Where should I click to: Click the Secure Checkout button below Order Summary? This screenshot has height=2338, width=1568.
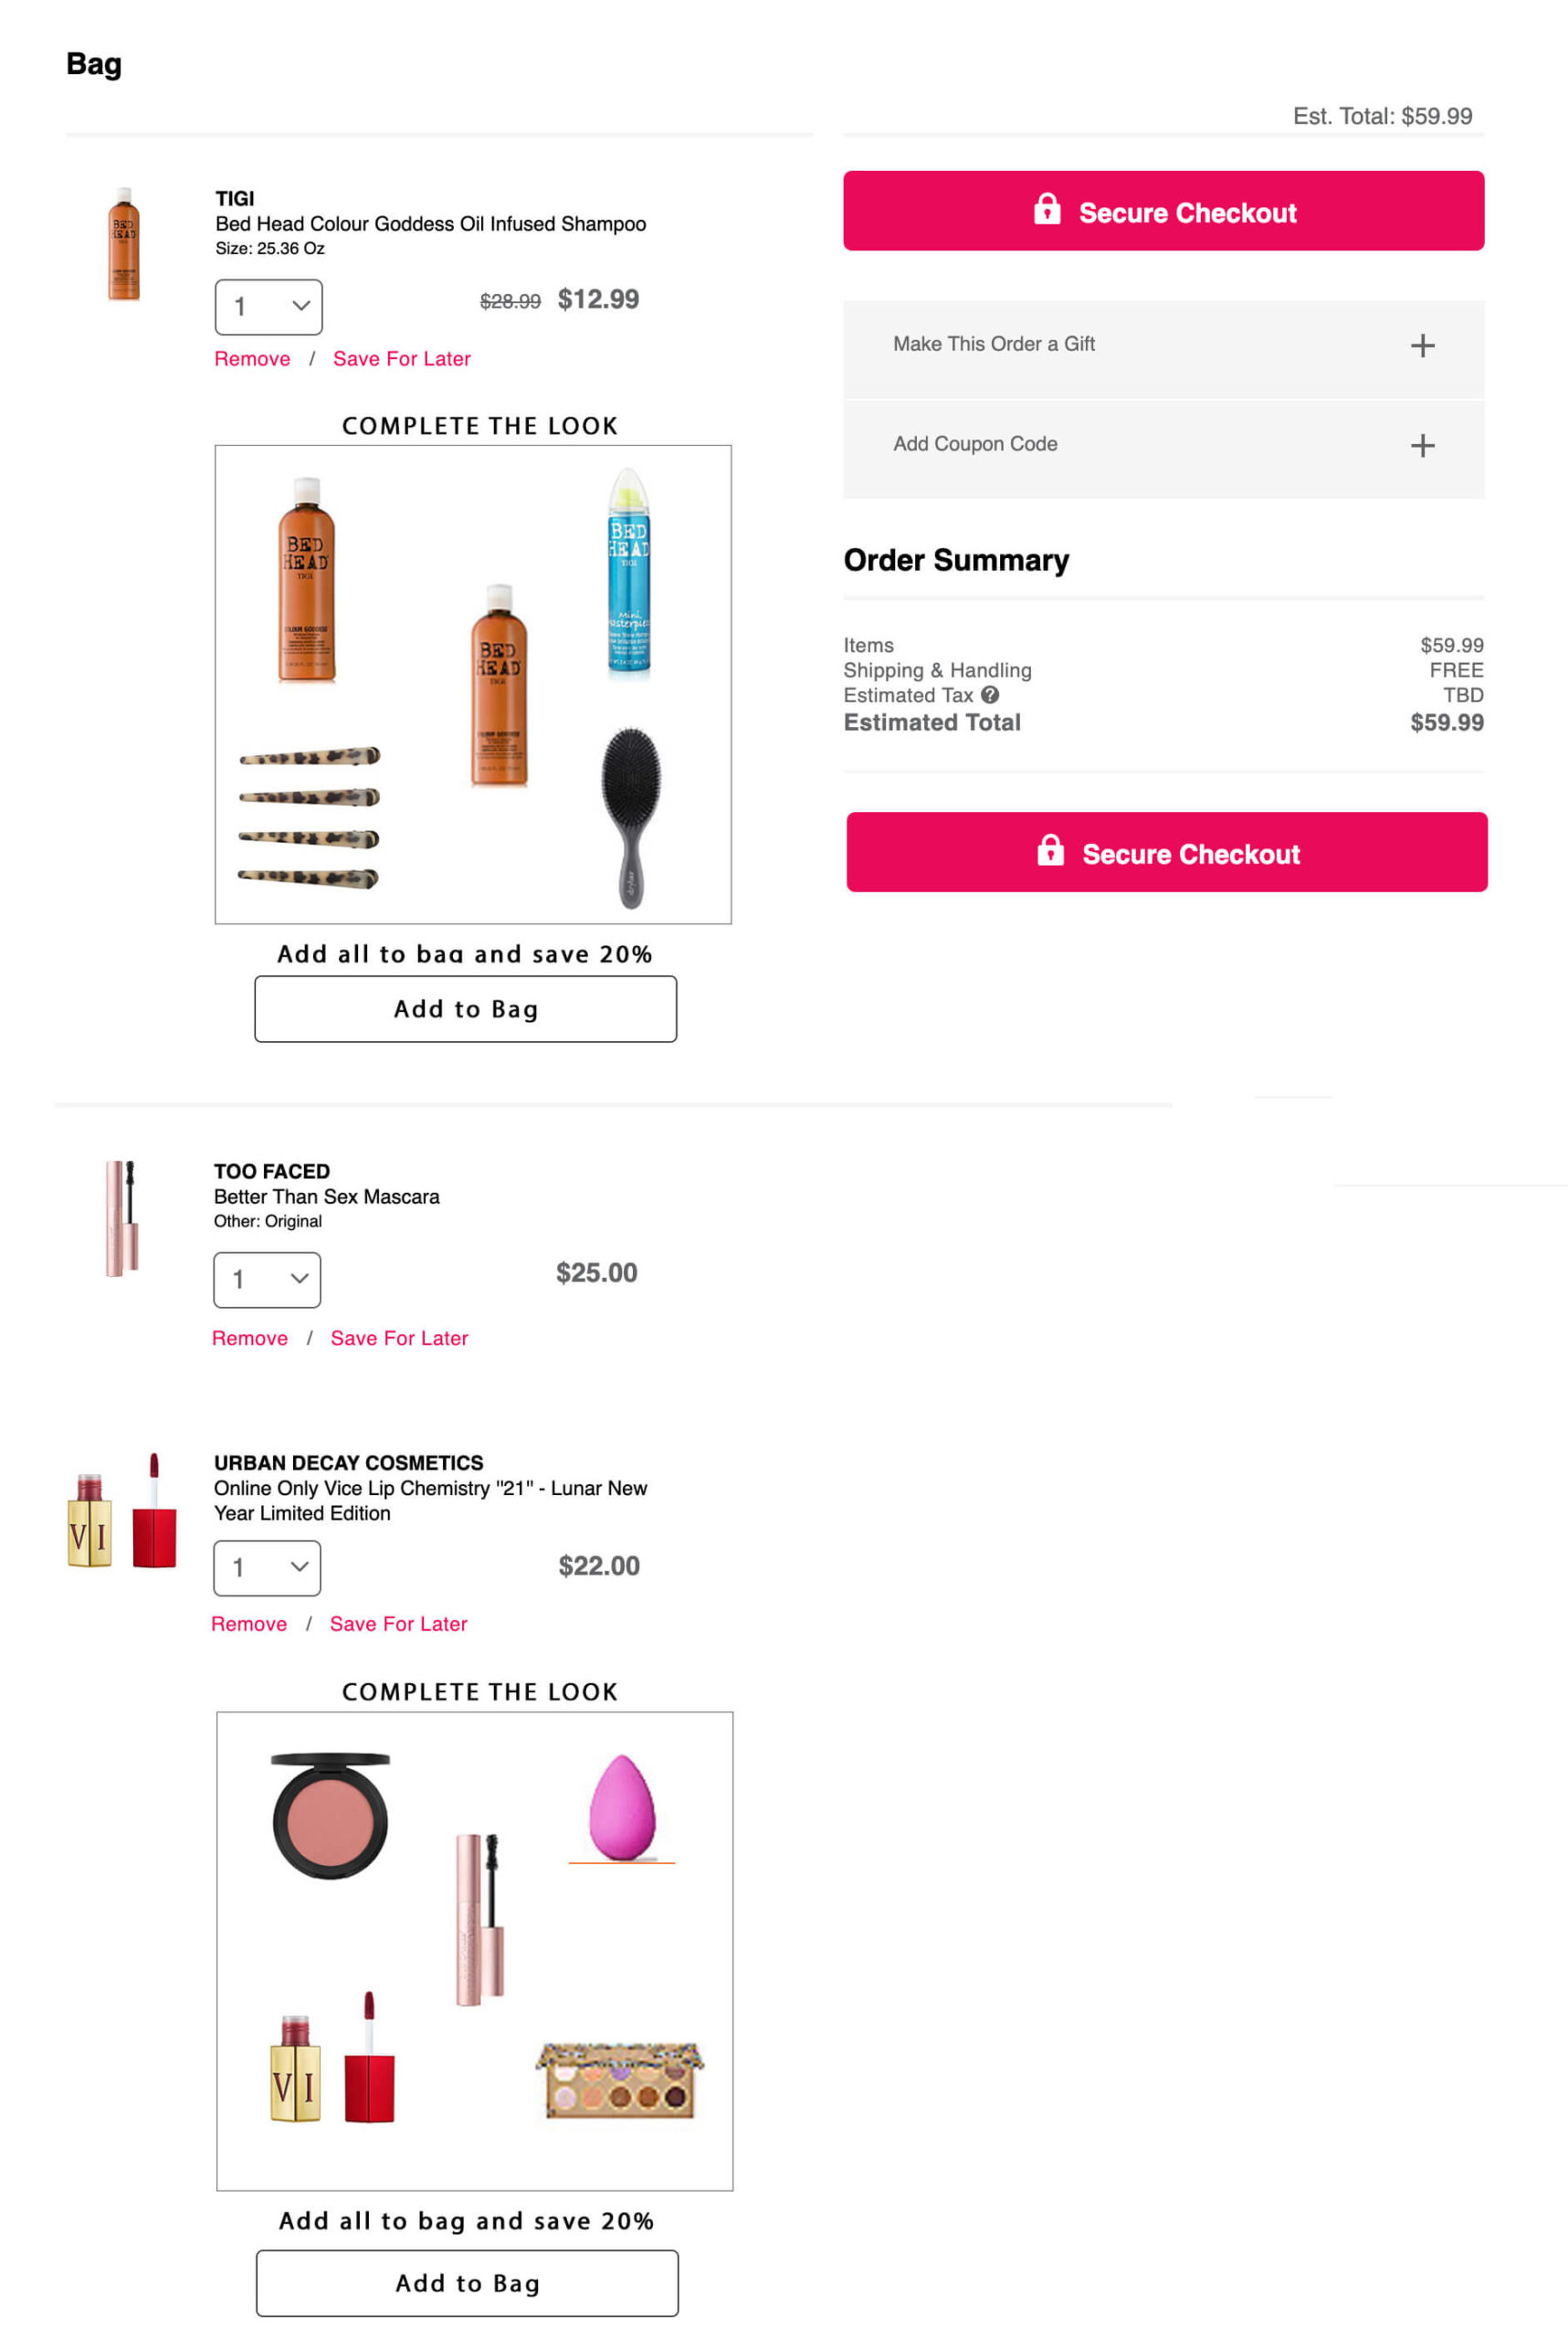1166,852
